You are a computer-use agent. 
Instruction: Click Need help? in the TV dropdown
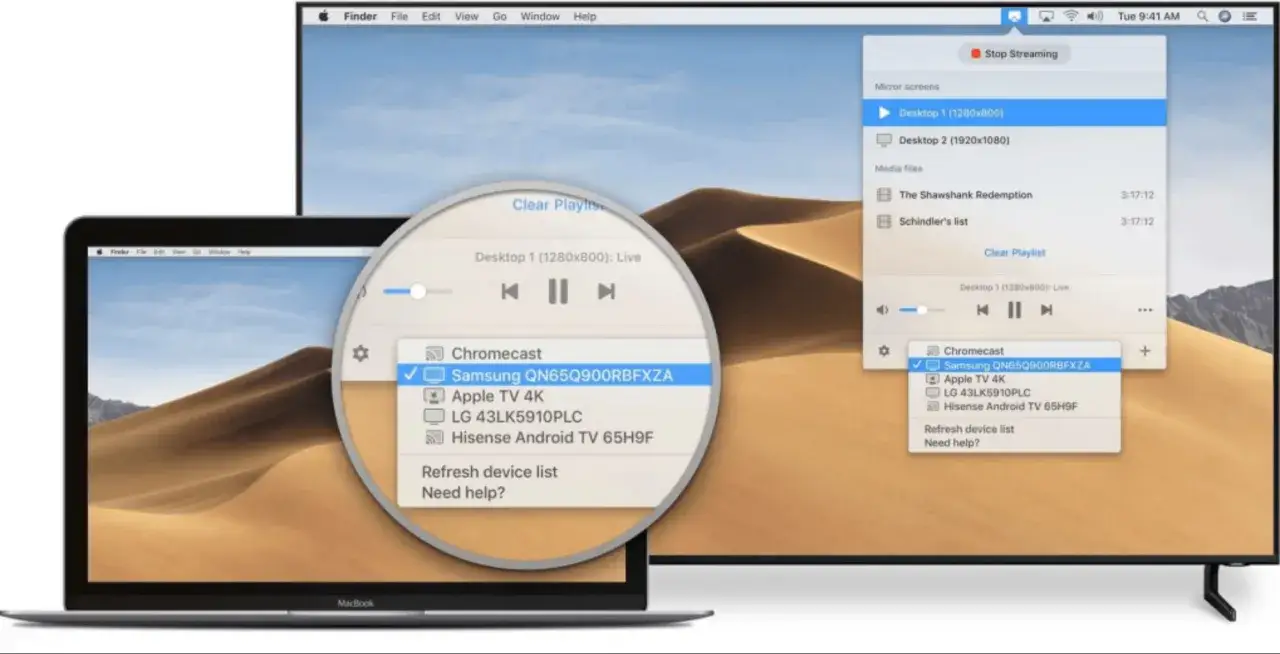click(x=952, y=442)
